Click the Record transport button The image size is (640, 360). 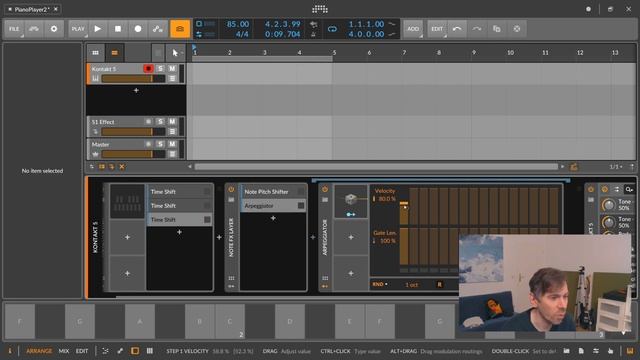138,29
